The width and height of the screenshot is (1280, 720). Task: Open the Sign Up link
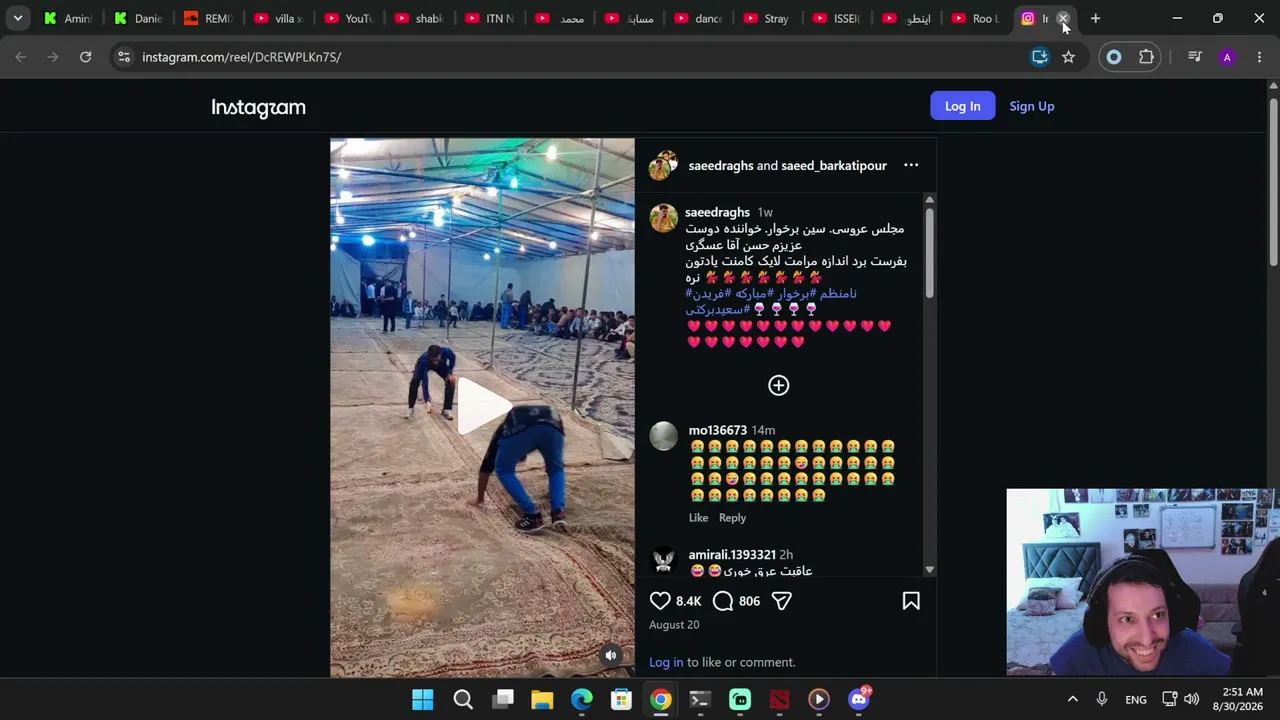click(1032, 106)
